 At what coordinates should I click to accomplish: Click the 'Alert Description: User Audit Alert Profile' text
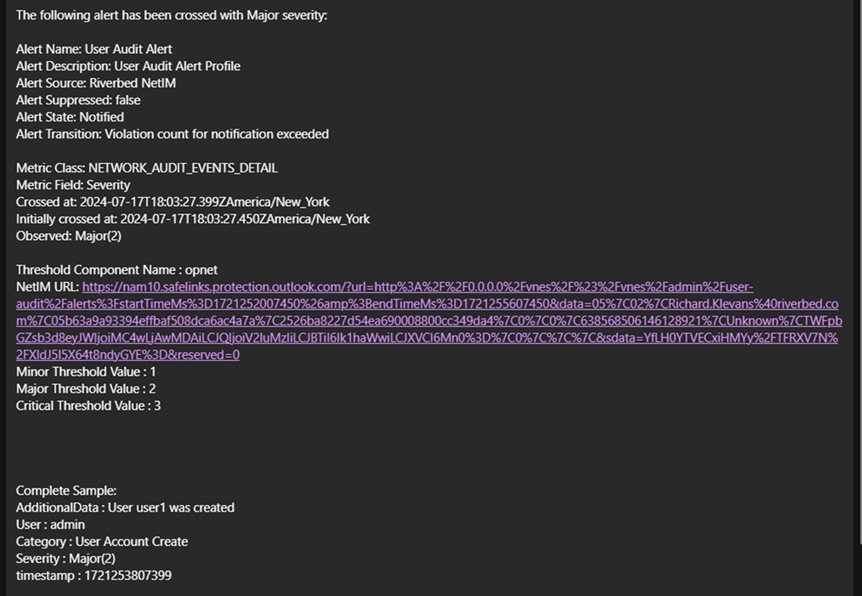[128, 66]
